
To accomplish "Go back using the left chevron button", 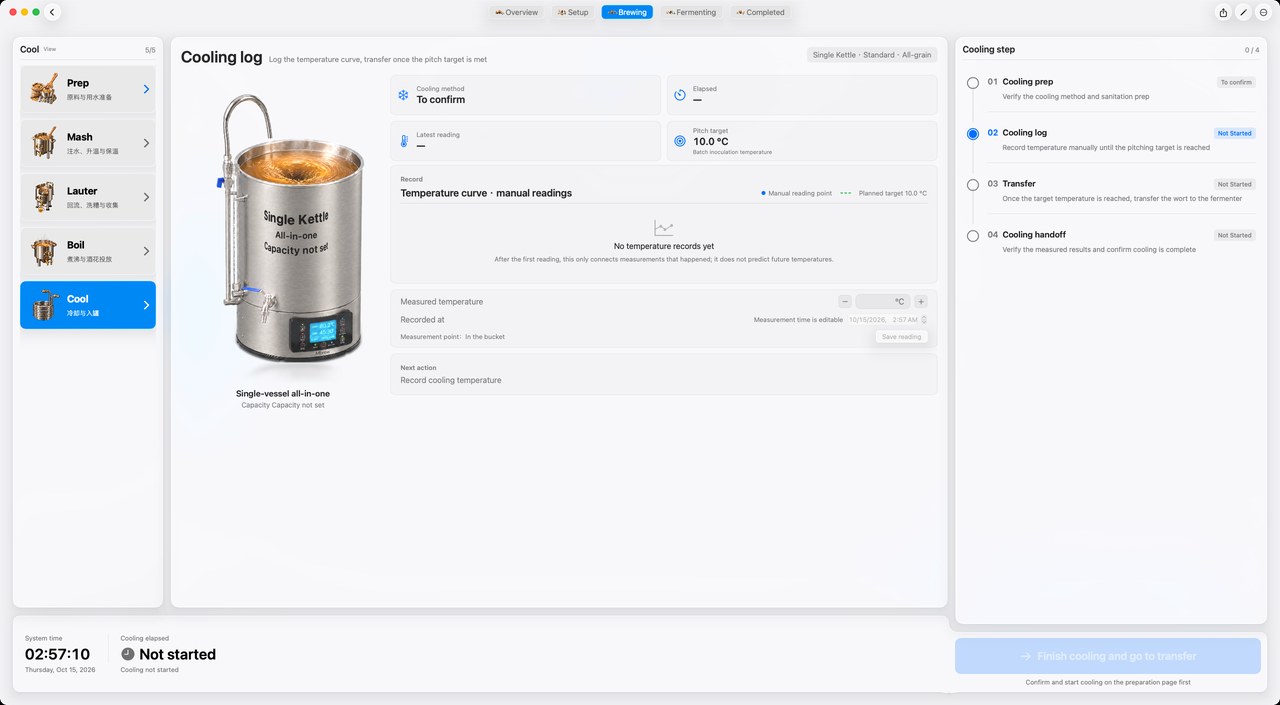I will 52,12.
